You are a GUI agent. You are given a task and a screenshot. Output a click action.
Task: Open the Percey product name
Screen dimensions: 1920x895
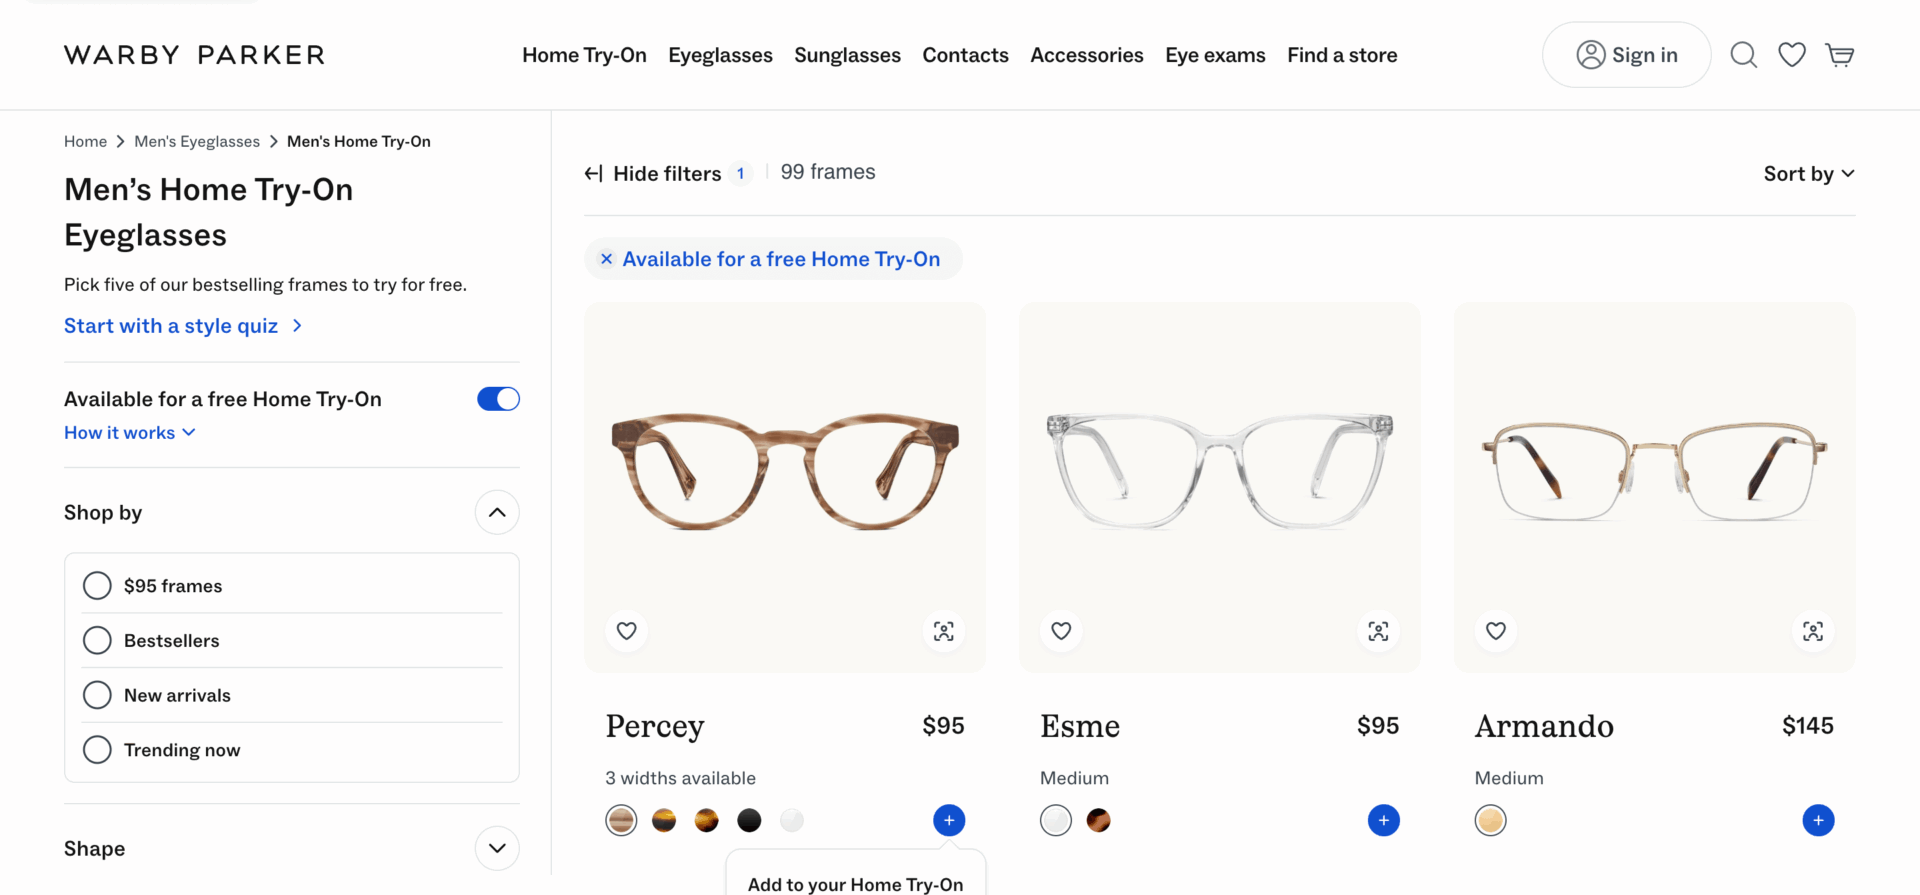tap(655, 726)
